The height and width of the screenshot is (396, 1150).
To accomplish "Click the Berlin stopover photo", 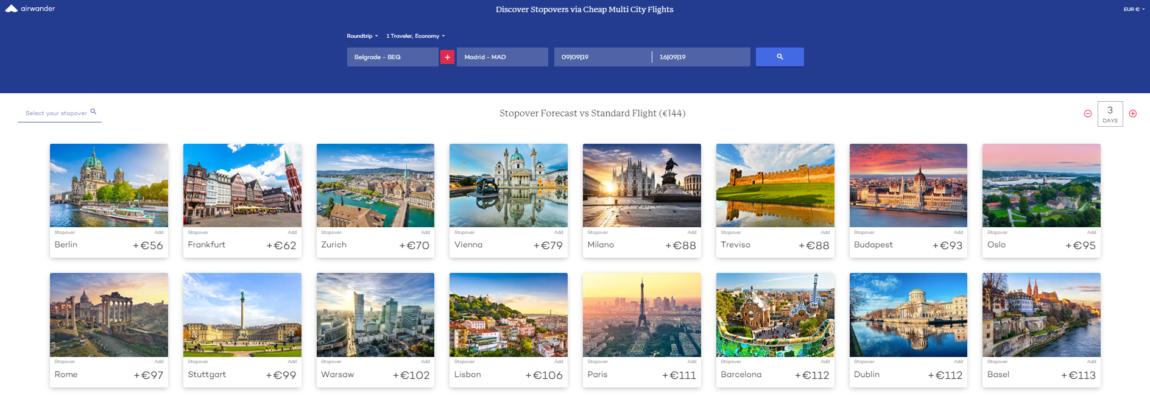I will tap(109, 186).
